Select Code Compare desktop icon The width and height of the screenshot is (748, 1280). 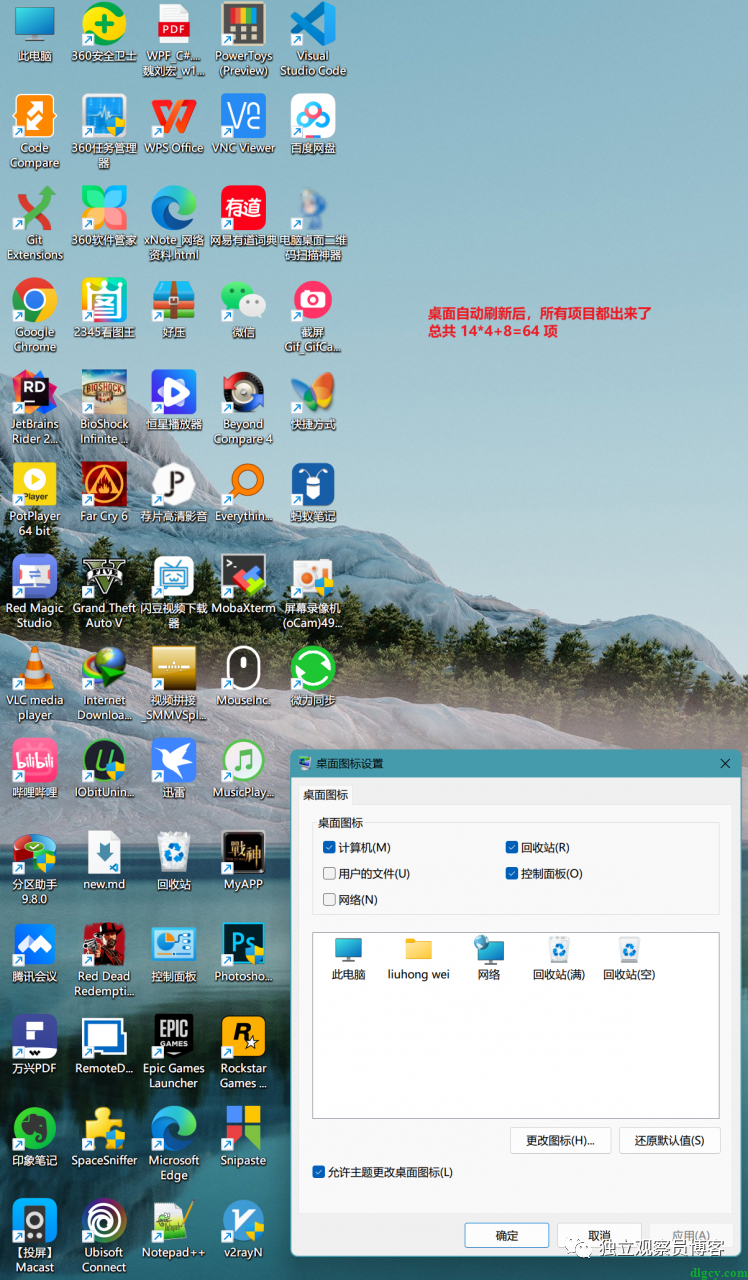click(x=34, y=132)
